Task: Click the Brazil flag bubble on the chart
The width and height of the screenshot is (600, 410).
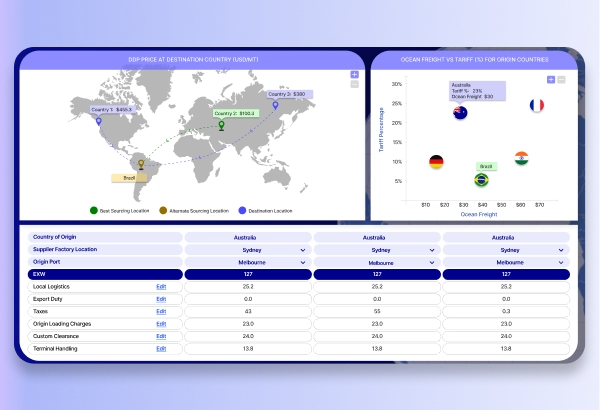Action: [x=481, y=180]
